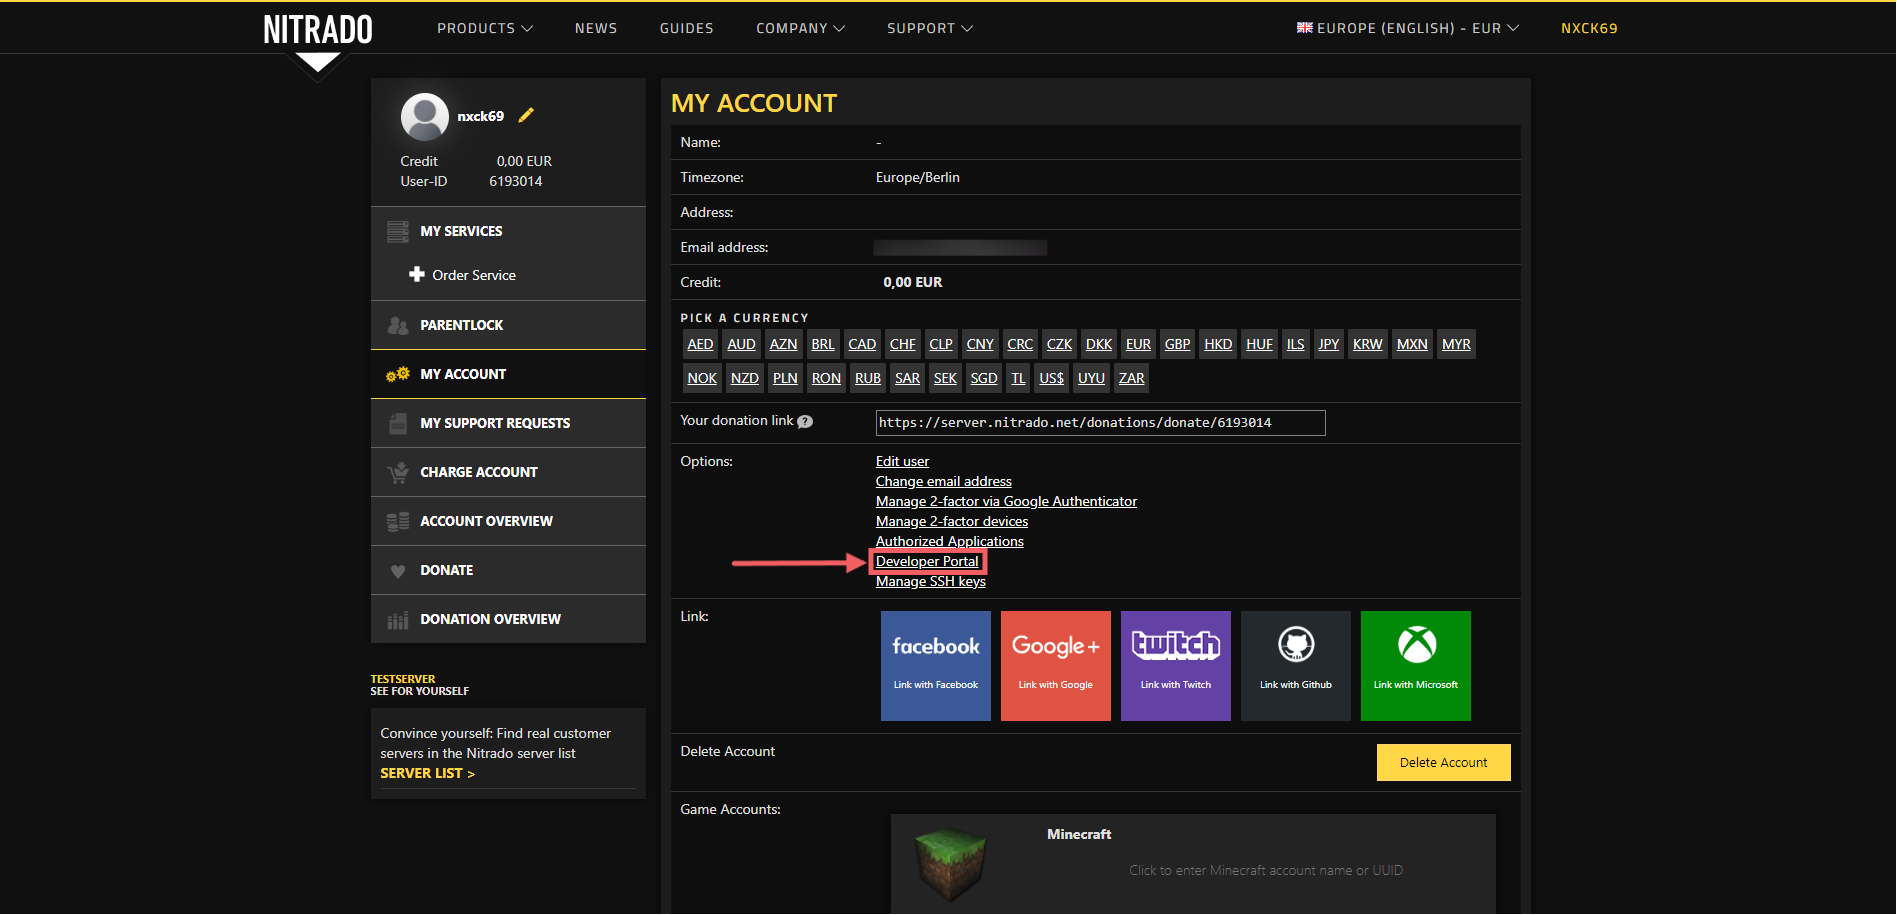The image size is (1897, 915).
Task: Open the Products dropdown menu
Action: [485, 28]
